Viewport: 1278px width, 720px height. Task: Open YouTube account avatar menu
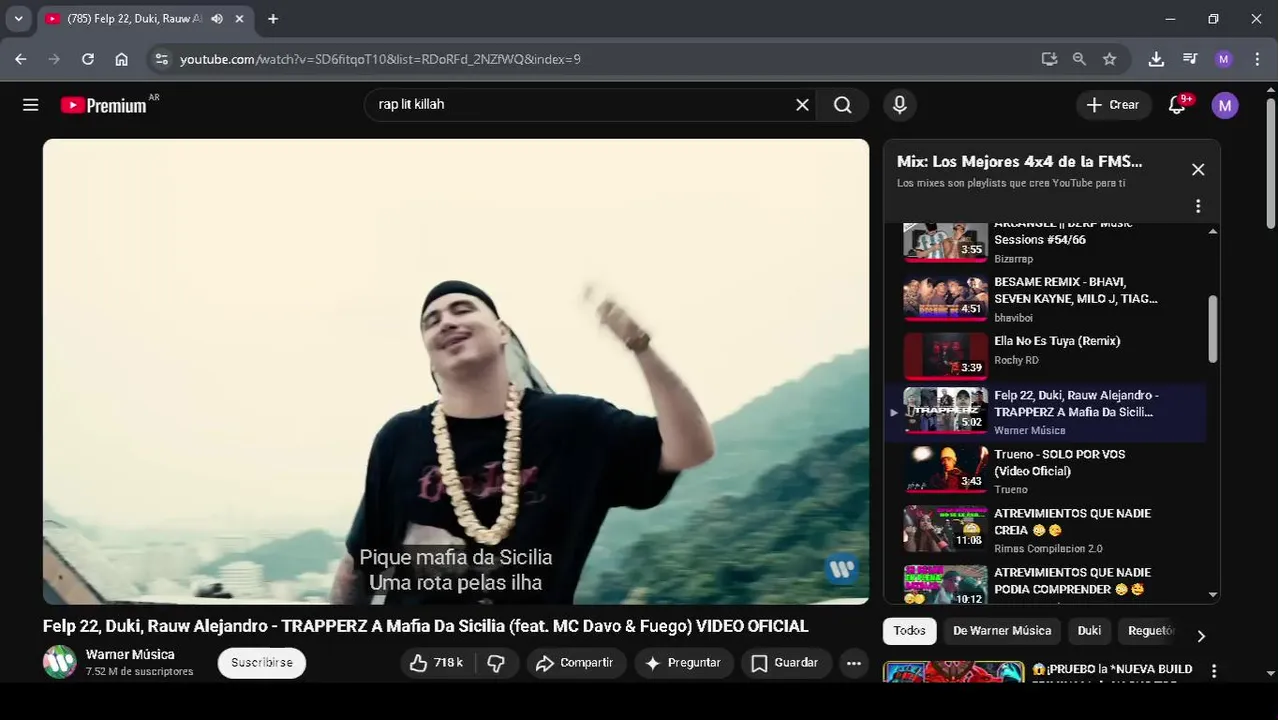click(1225, 105)
